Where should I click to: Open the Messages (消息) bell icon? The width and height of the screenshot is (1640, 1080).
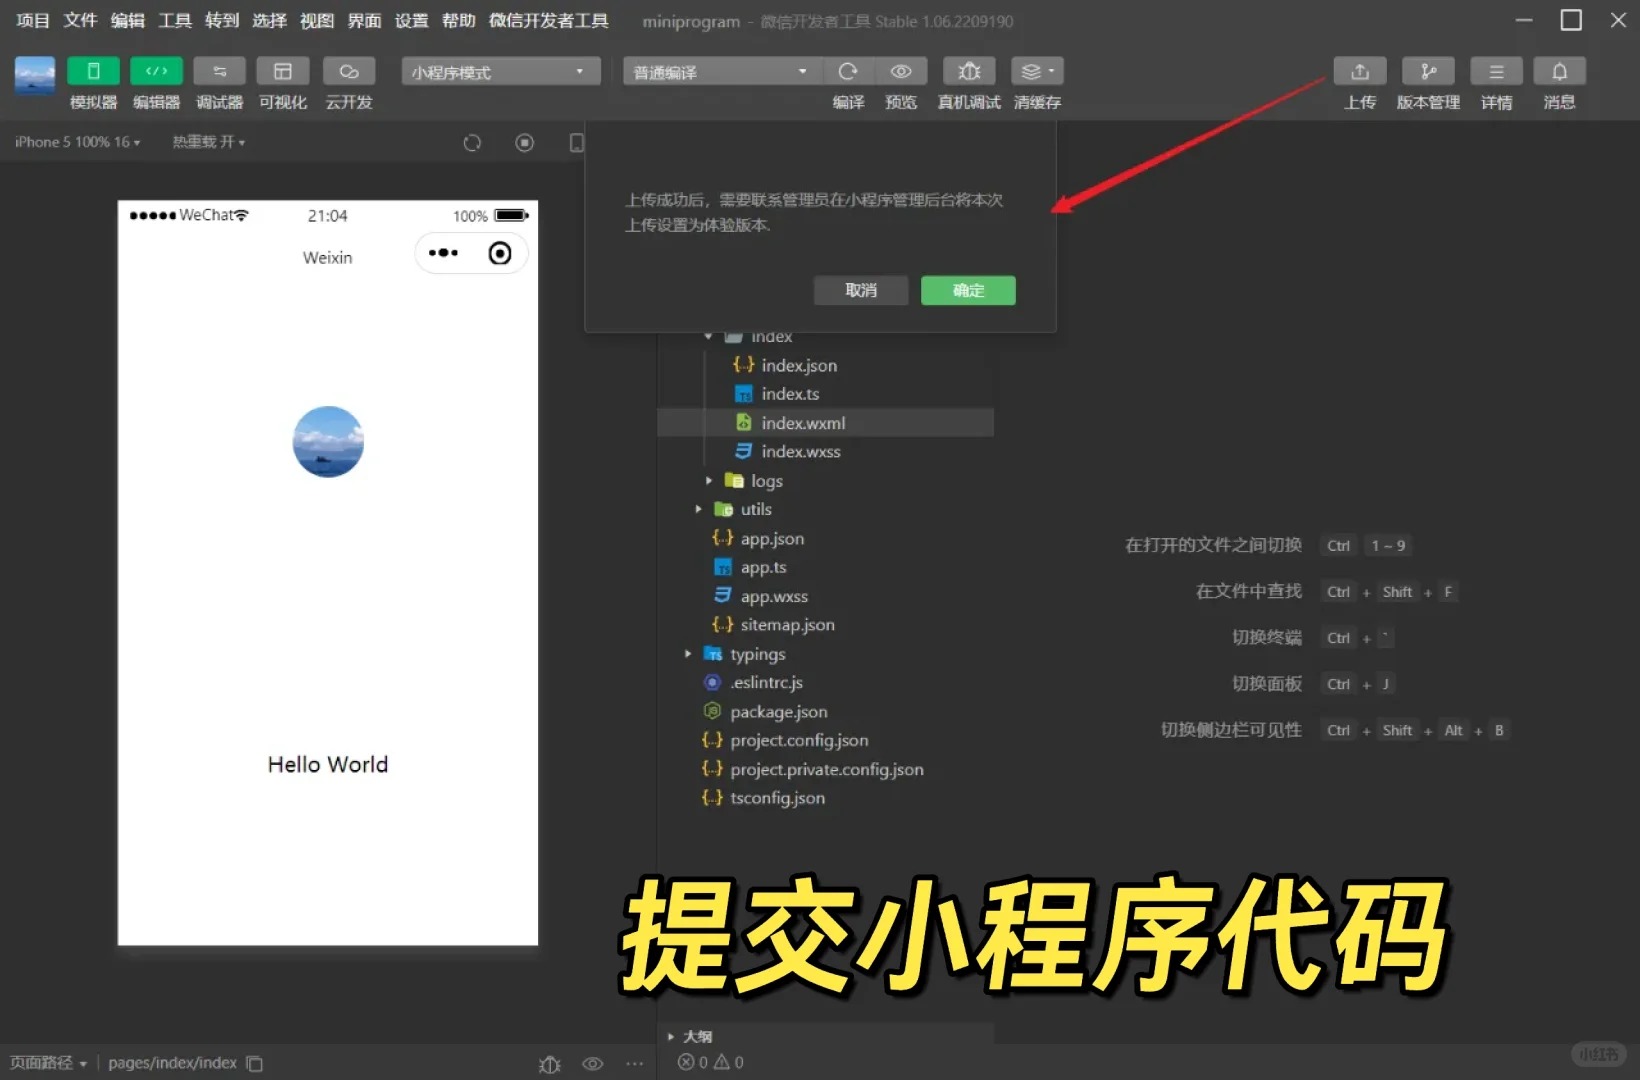[1559, 72]
